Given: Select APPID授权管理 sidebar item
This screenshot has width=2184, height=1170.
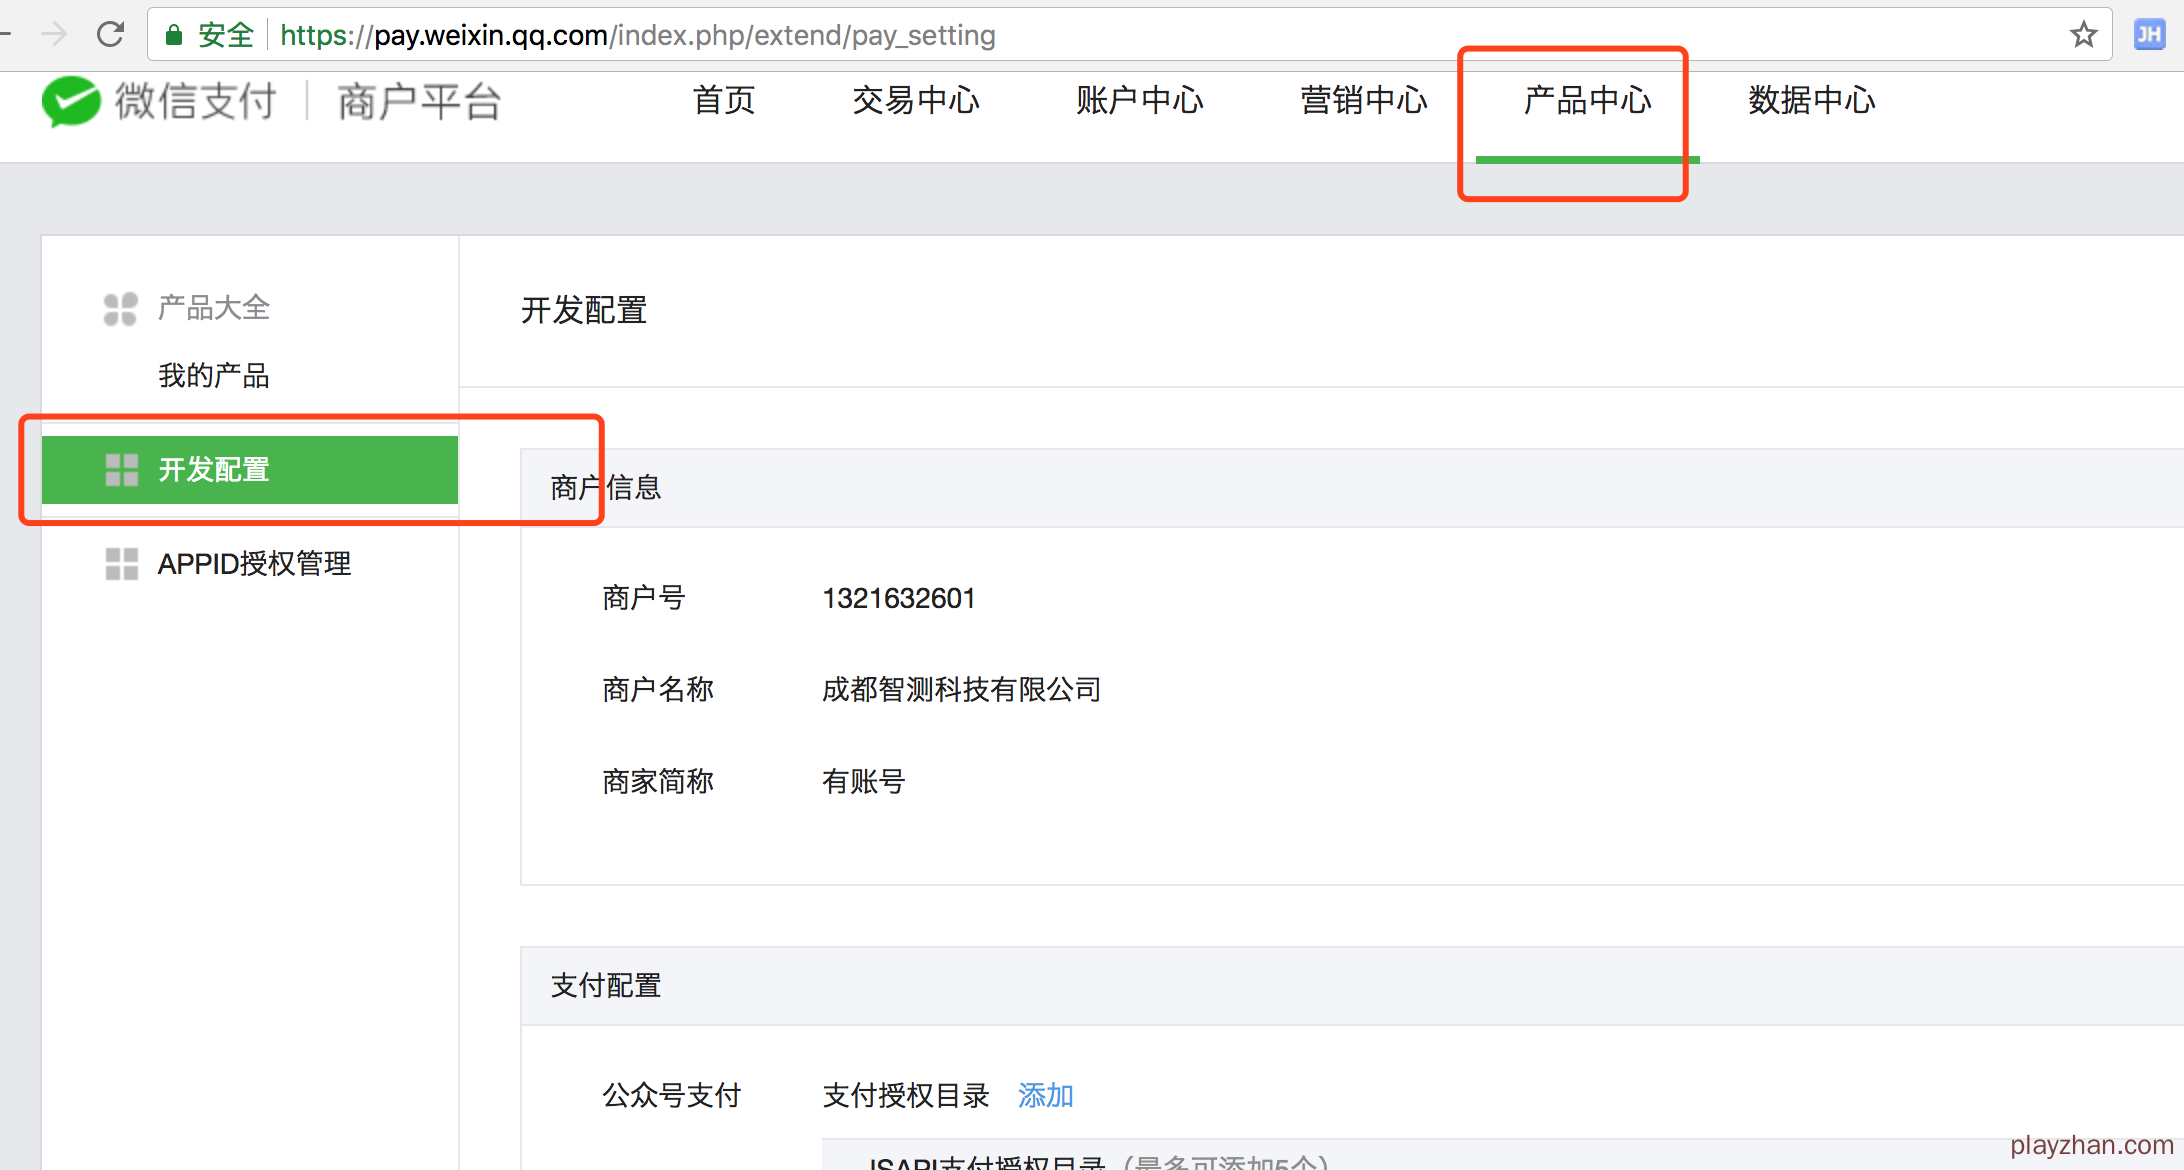Looking at the screenshot, I should (254, 564).
